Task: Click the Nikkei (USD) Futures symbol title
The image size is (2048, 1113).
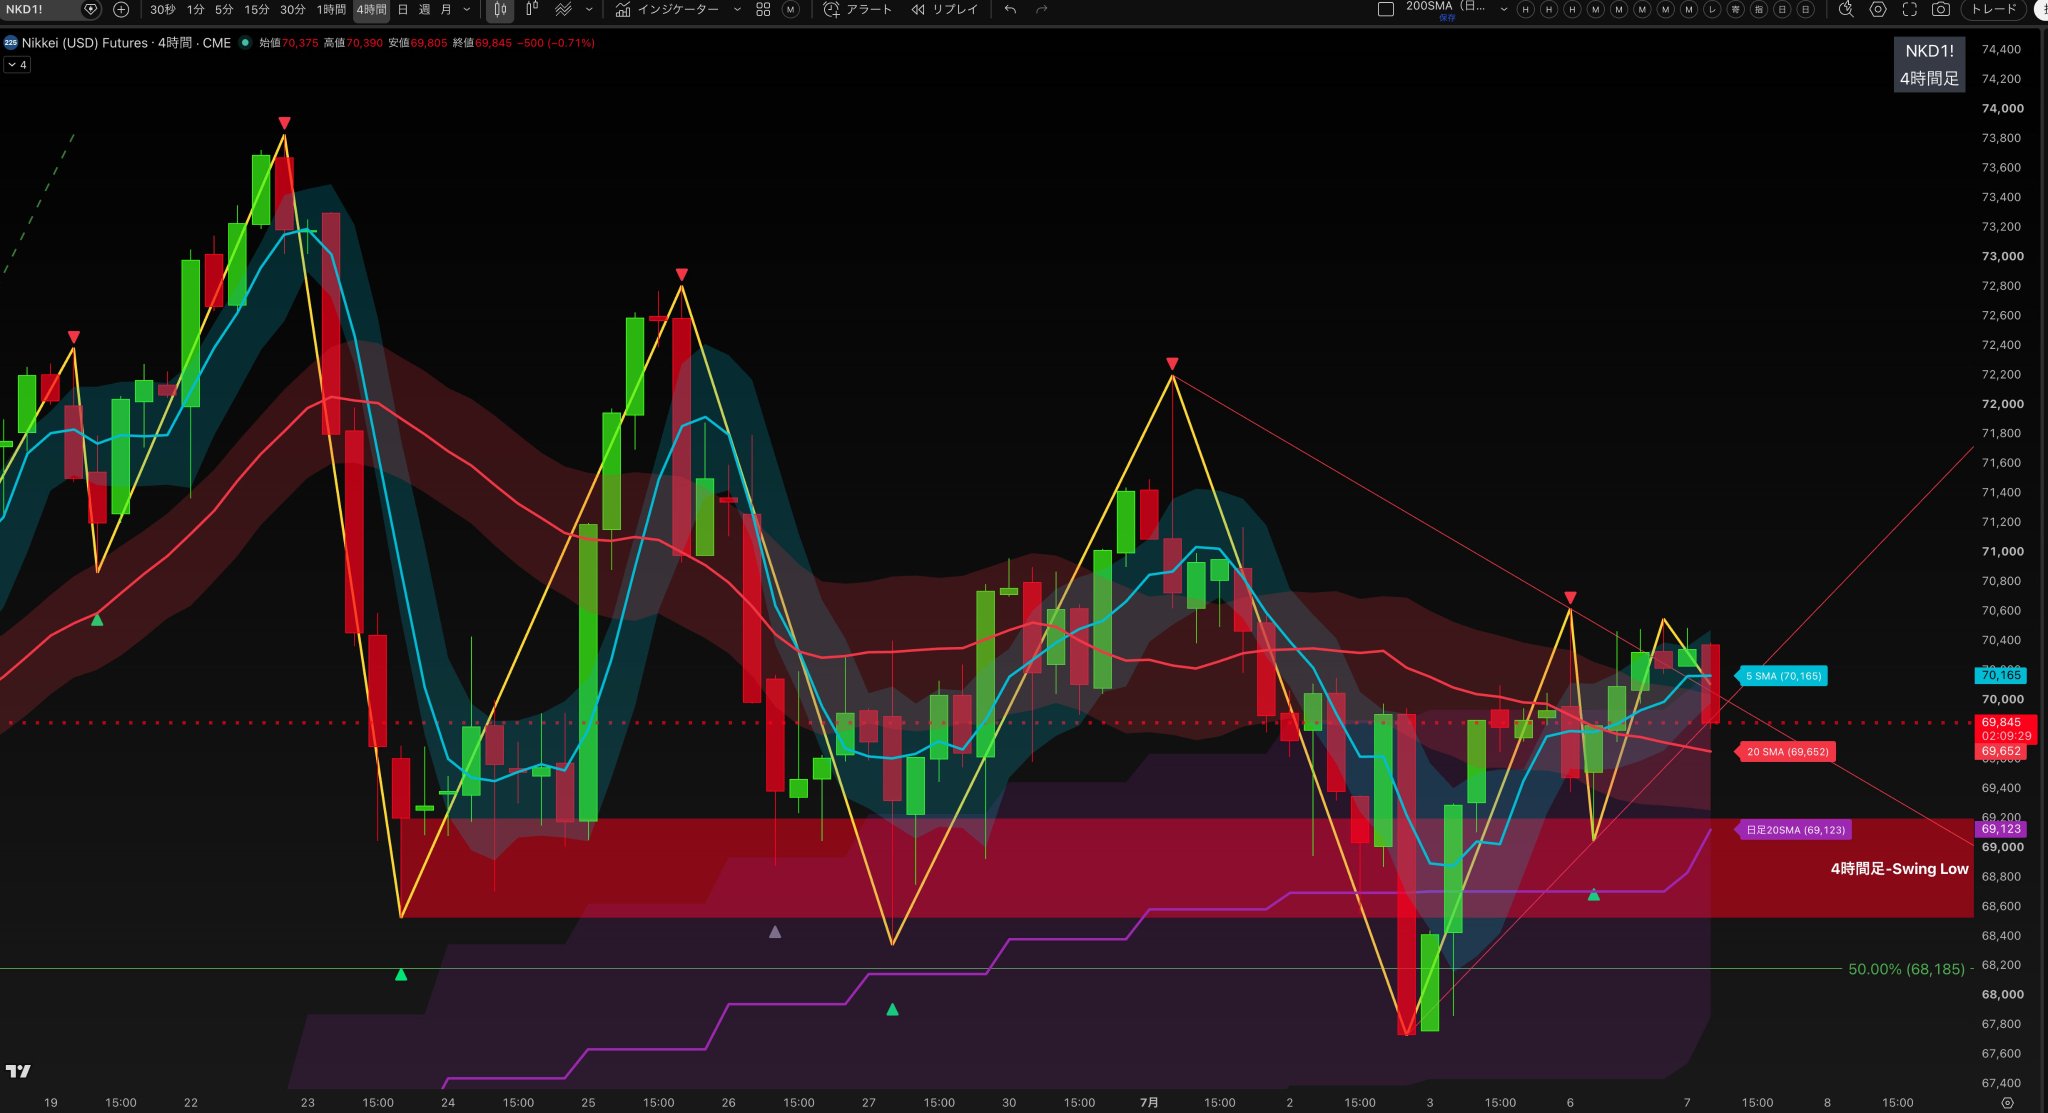Action: 126,43
